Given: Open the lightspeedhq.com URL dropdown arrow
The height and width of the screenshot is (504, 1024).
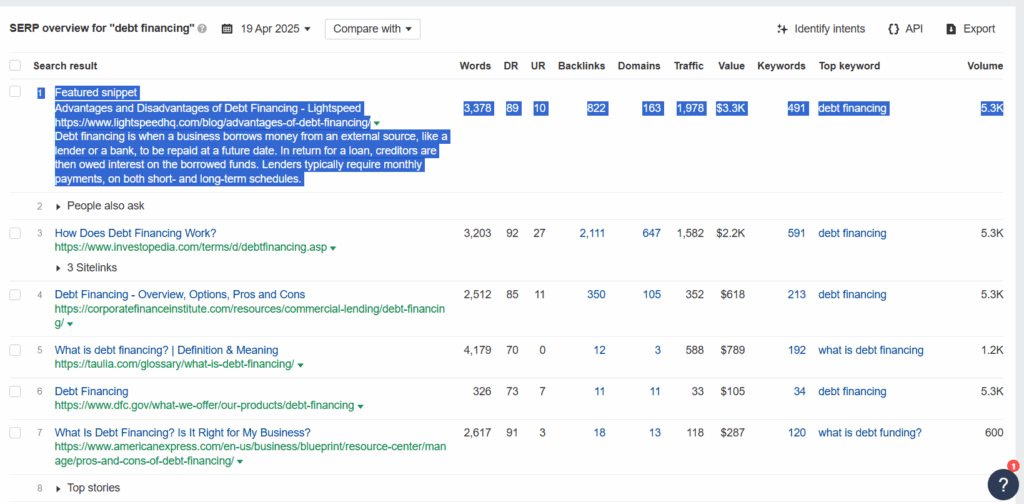Looking at the screenshot, I should pyautogui.click(x=377, y=123).
